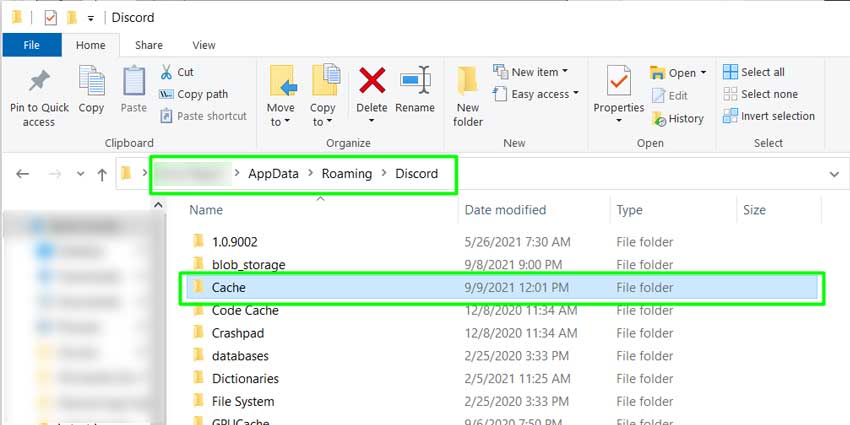Viewport: 850px width, 425px height.
Task: Click Select none in the ribbon
Action: tap(761, 94)
